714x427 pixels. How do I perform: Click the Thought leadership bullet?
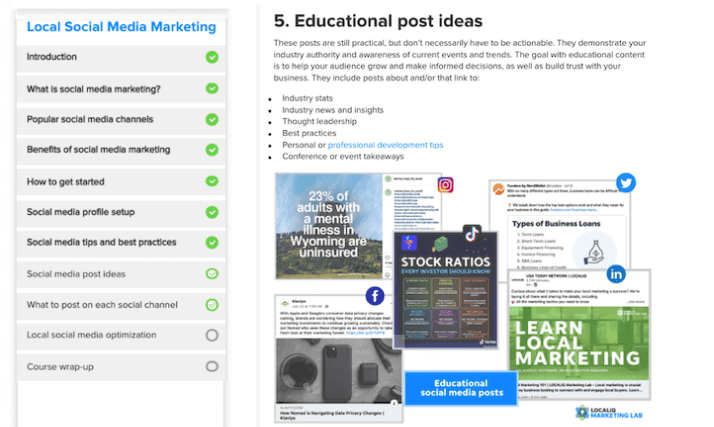(x=319, y=121)
